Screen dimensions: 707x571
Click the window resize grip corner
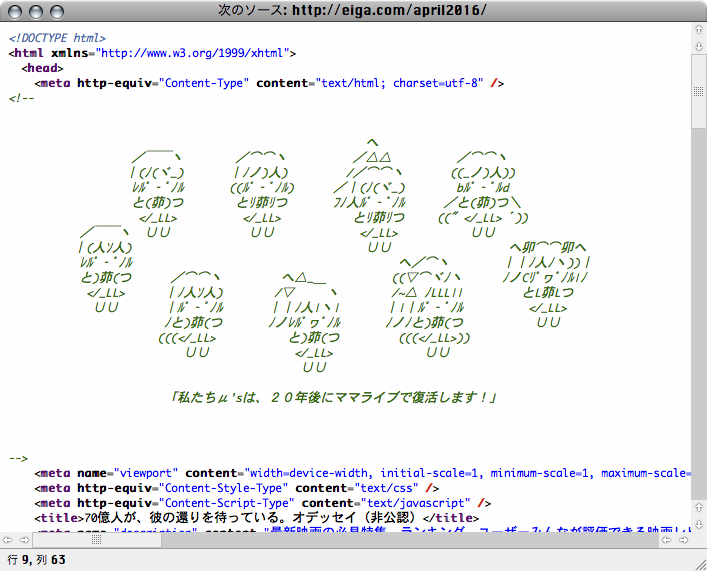[x=700, y=564]
